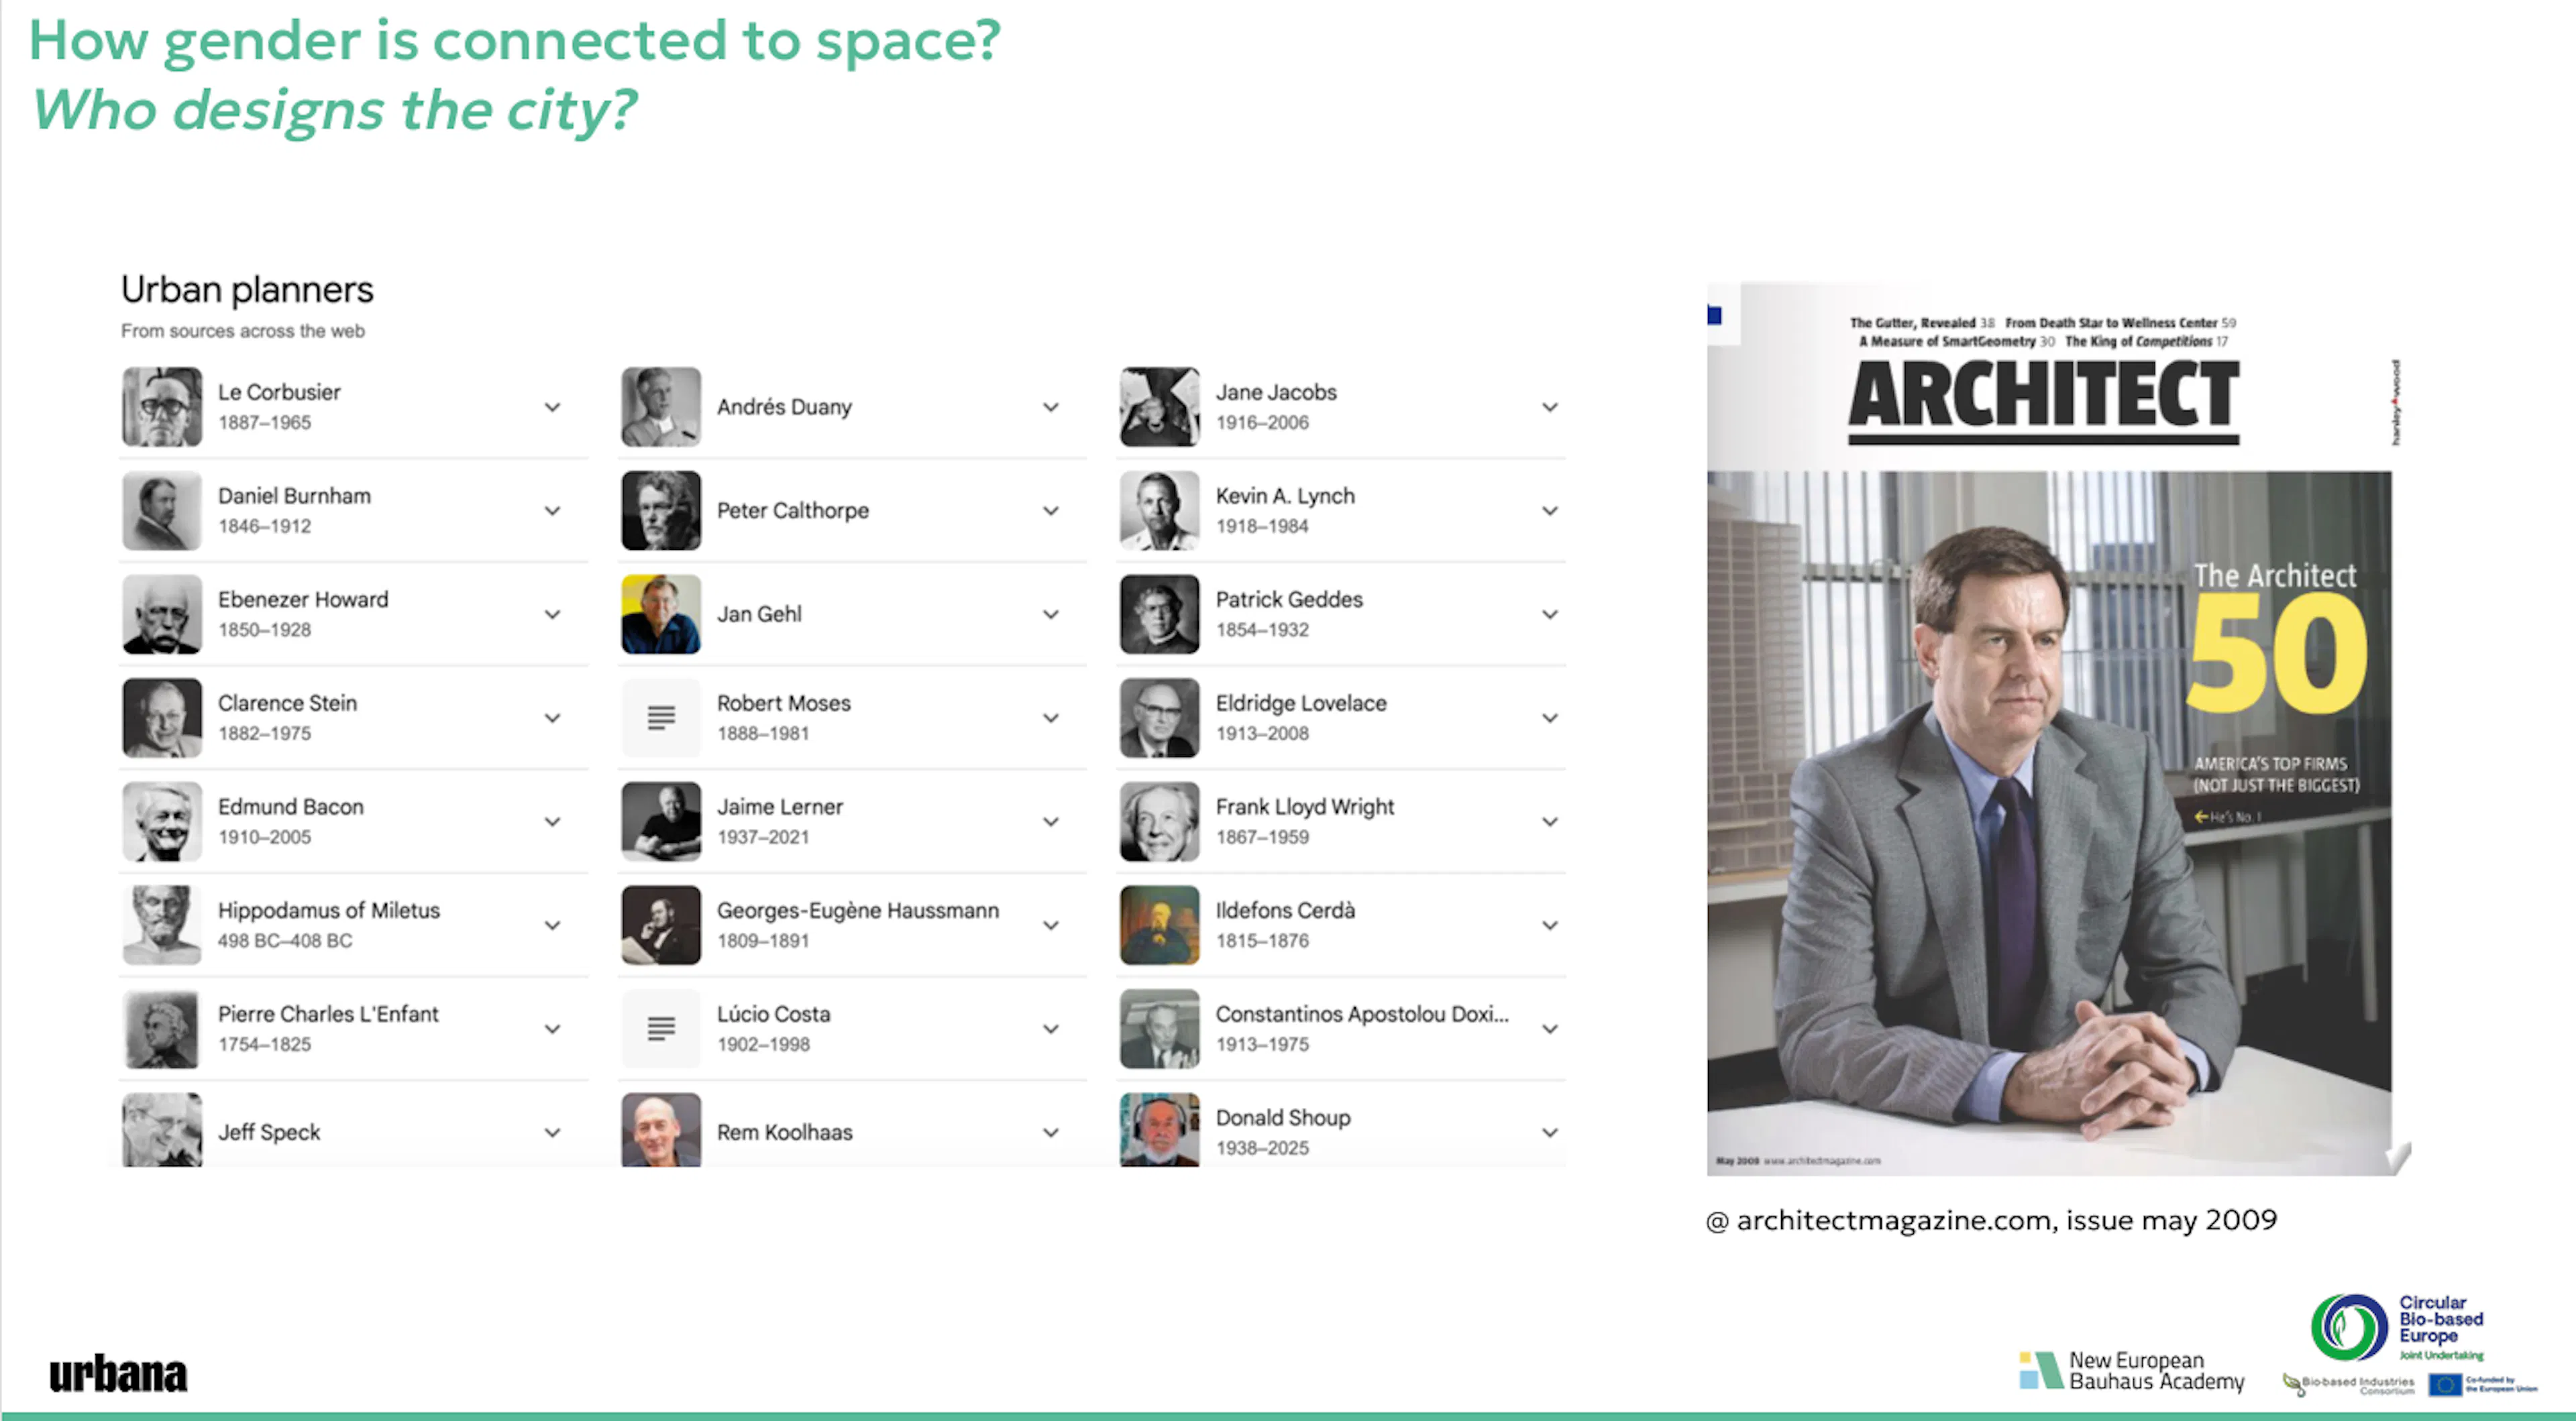Click the "Georges-Eugène Haussmann" name
This screenshot has height=1421, width=2576.
pos(858,911)
